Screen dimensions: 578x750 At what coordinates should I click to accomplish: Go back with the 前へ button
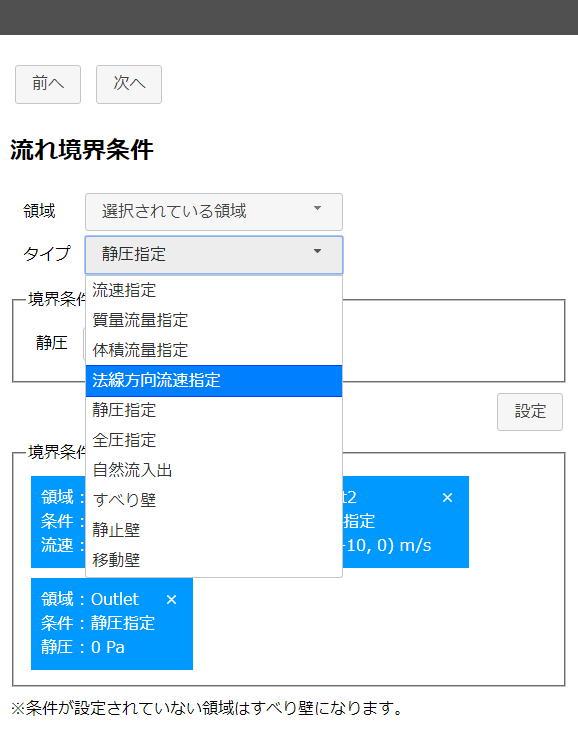pyautogui.click(x=48, y=84)
